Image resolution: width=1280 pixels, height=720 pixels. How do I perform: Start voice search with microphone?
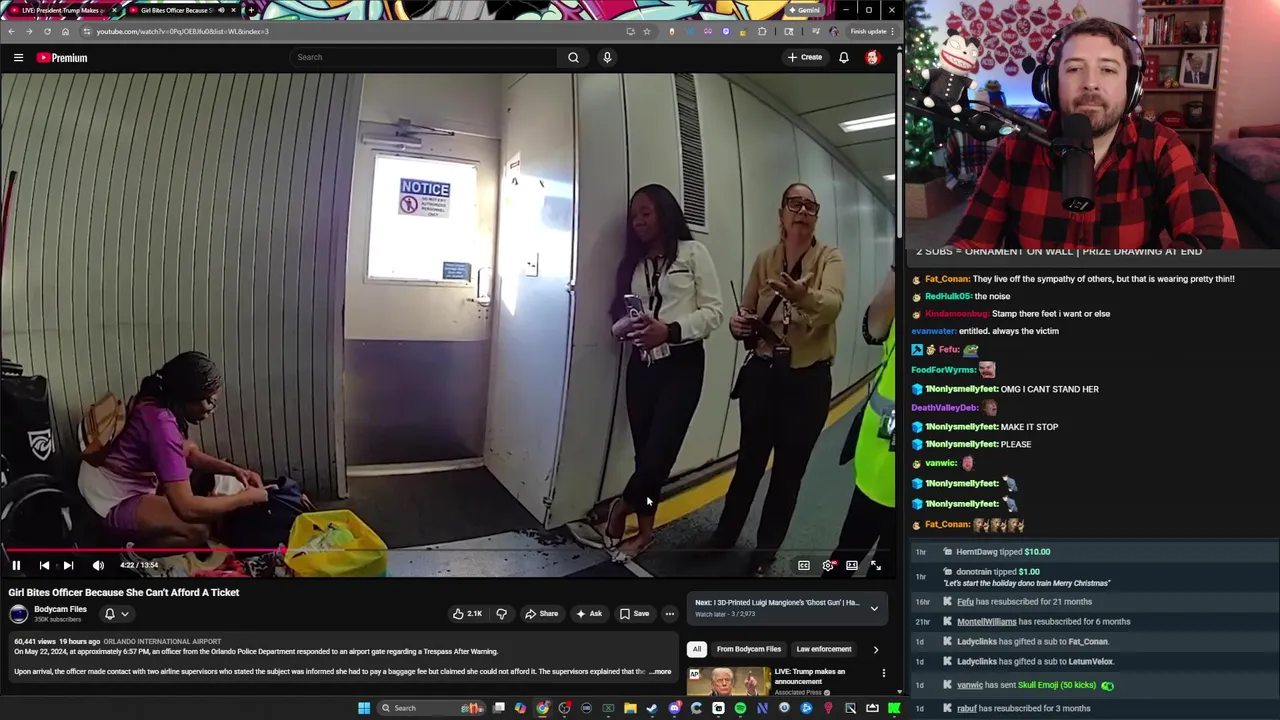pos(607,57)
